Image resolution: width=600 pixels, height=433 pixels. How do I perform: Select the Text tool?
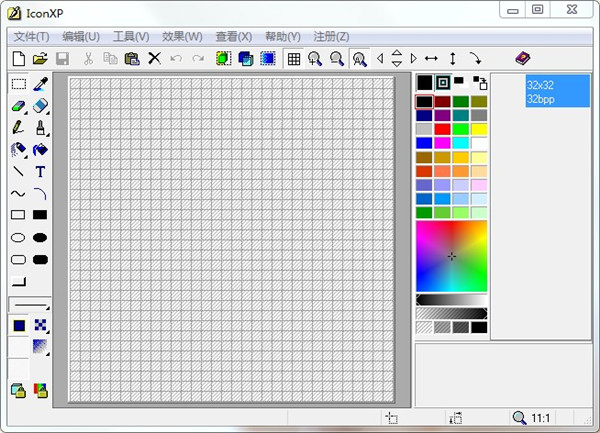(41, 171)
